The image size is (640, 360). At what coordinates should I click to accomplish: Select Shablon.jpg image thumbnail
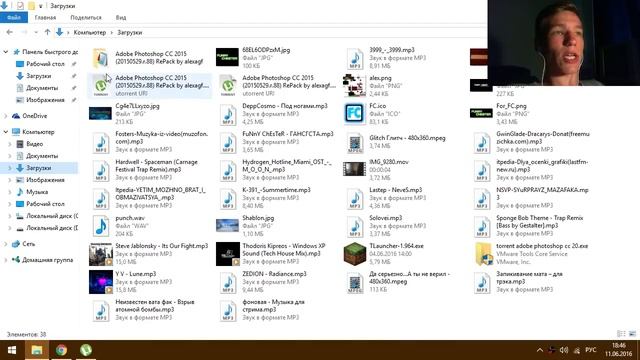tap(227, 225)
